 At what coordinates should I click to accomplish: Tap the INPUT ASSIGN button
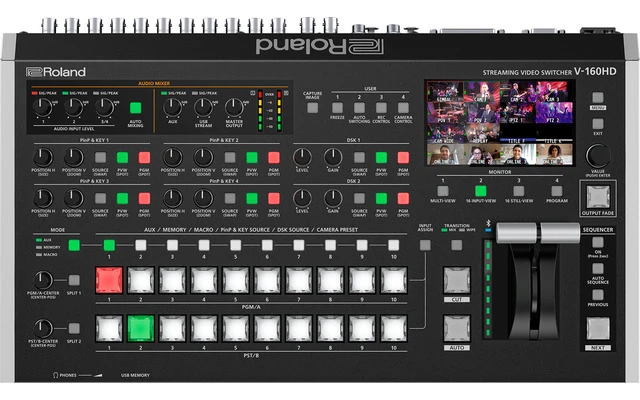click(x=425, y=245)
